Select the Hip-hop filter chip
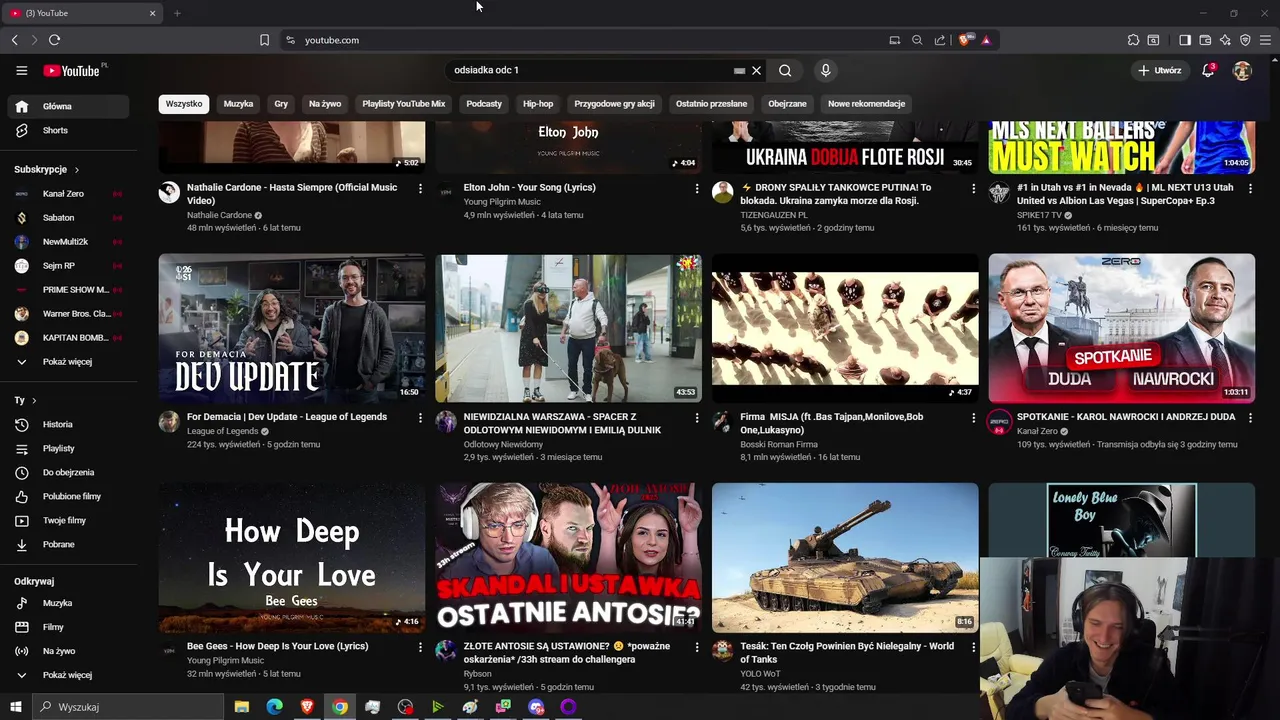Image resolution: width=1280 pixels, height=720 pixels. coord(538,103)
